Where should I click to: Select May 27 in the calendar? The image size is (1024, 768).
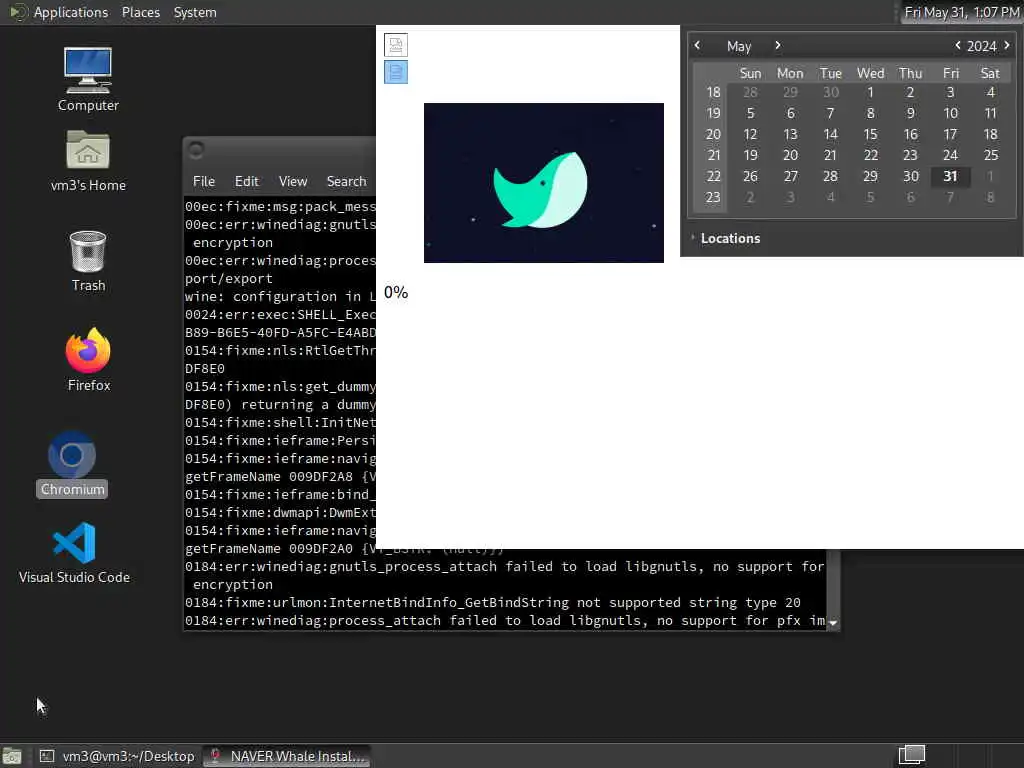[x=790, y=176]
